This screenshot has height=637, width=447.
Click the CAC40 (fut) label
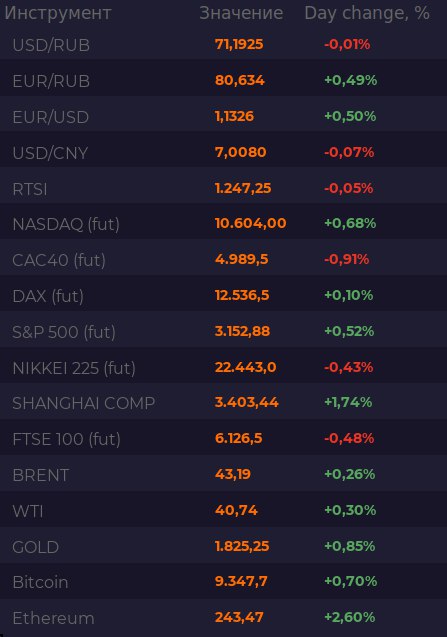point(59,260)
